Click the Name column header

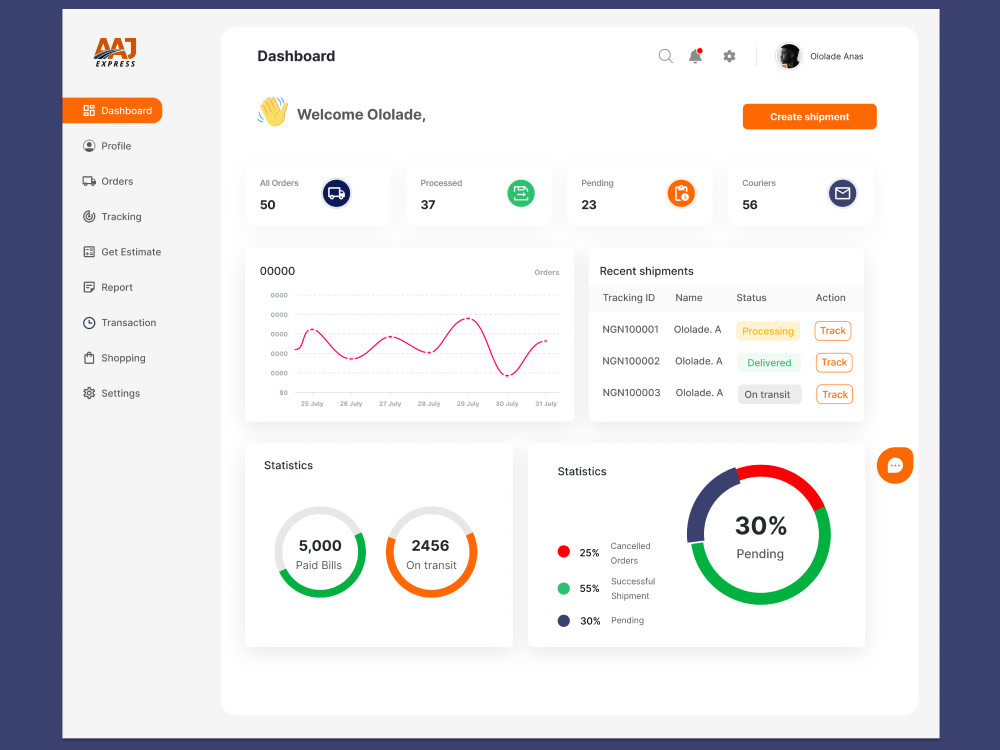pos(689,298)
